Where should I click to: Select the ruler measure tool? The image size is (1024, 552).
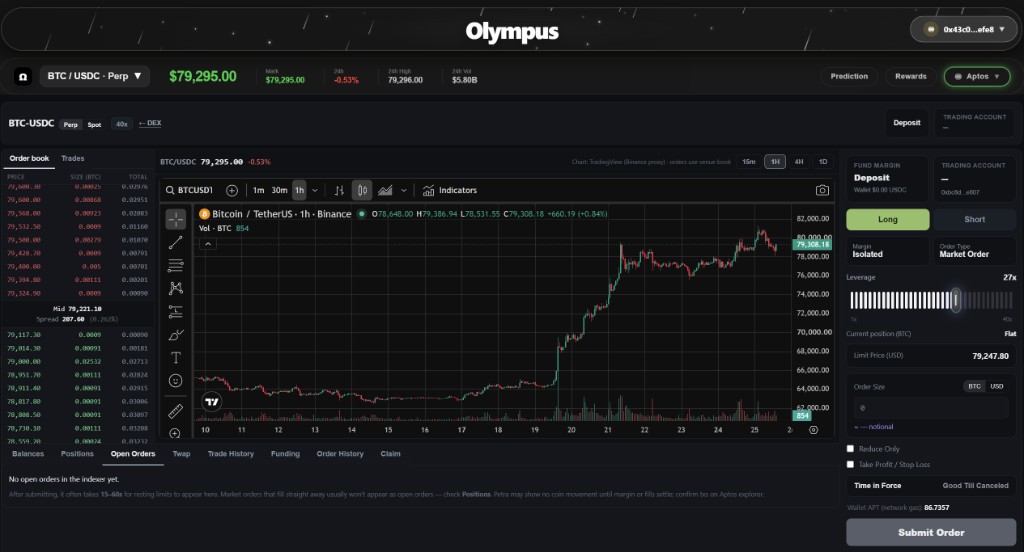click(x=176, y=411)
